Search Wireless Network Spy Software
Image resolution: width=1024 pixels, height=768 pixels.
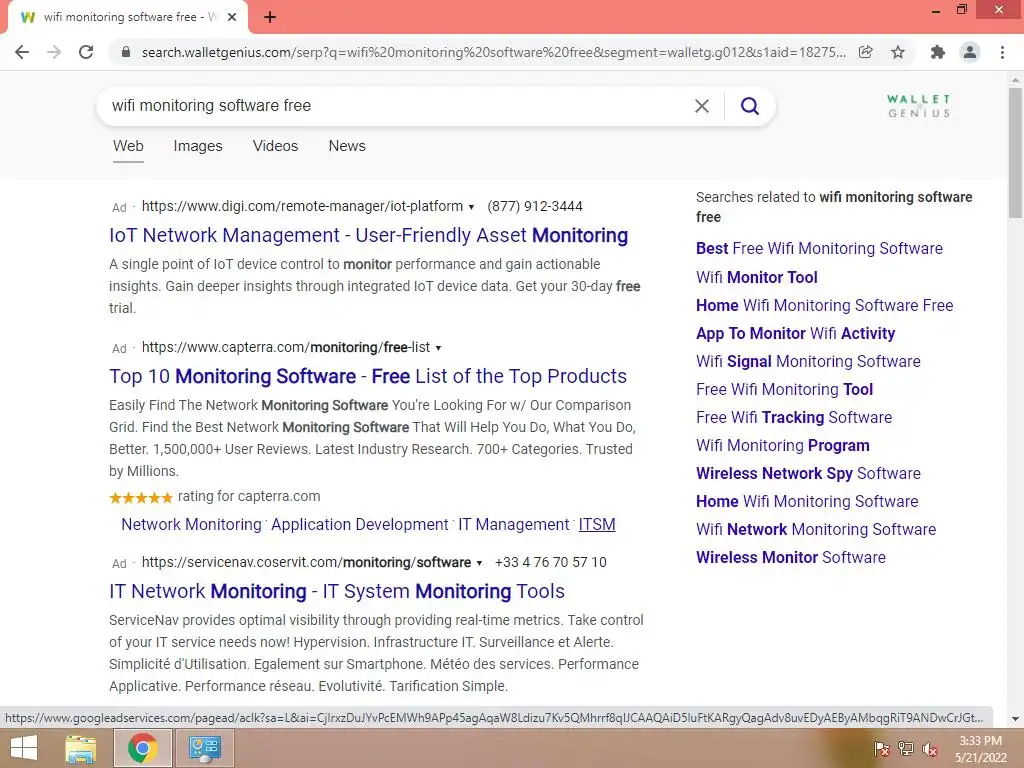[808, 473]
